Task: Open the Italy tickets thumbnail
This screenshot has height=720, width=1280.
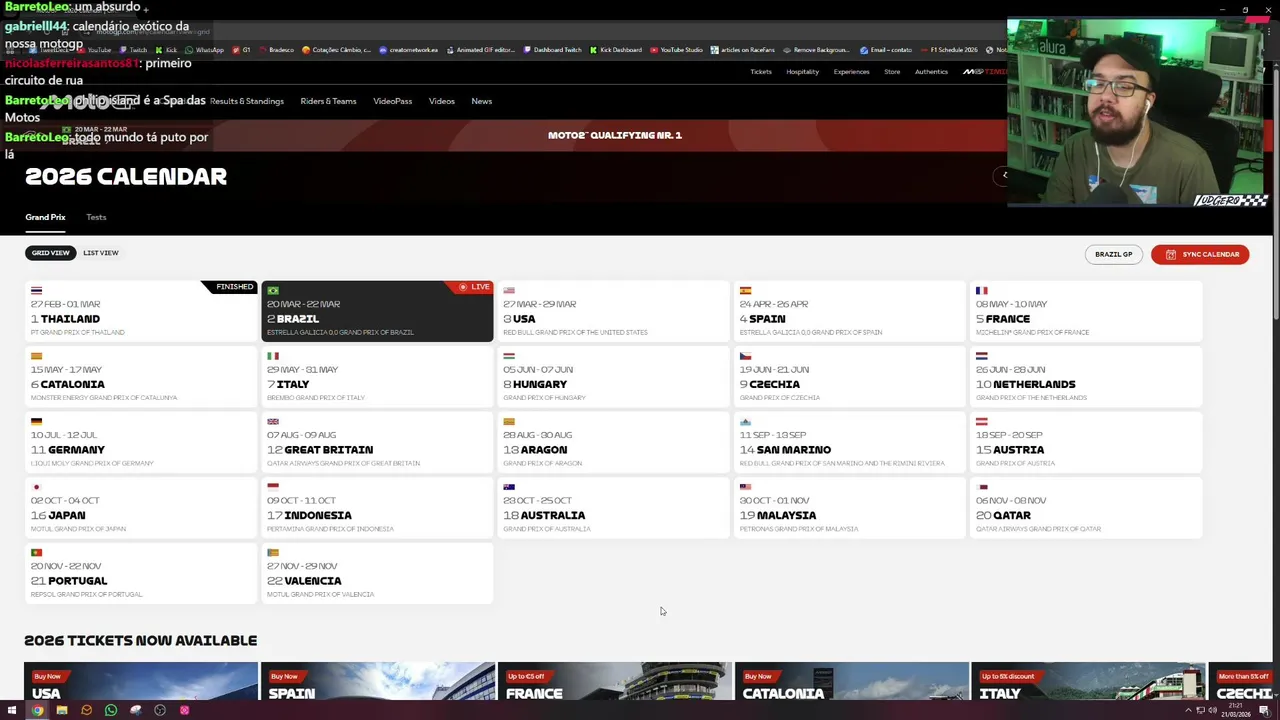Action: point(1087,681)
